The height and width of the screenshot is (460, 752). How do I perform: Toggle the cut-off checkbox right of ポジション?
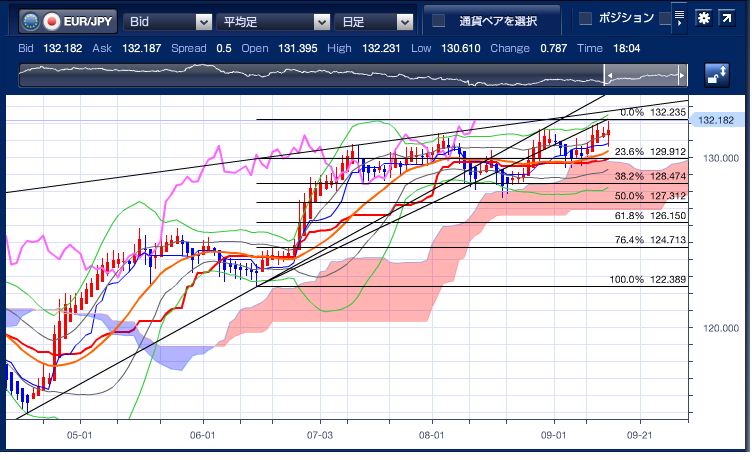point(665,18)
